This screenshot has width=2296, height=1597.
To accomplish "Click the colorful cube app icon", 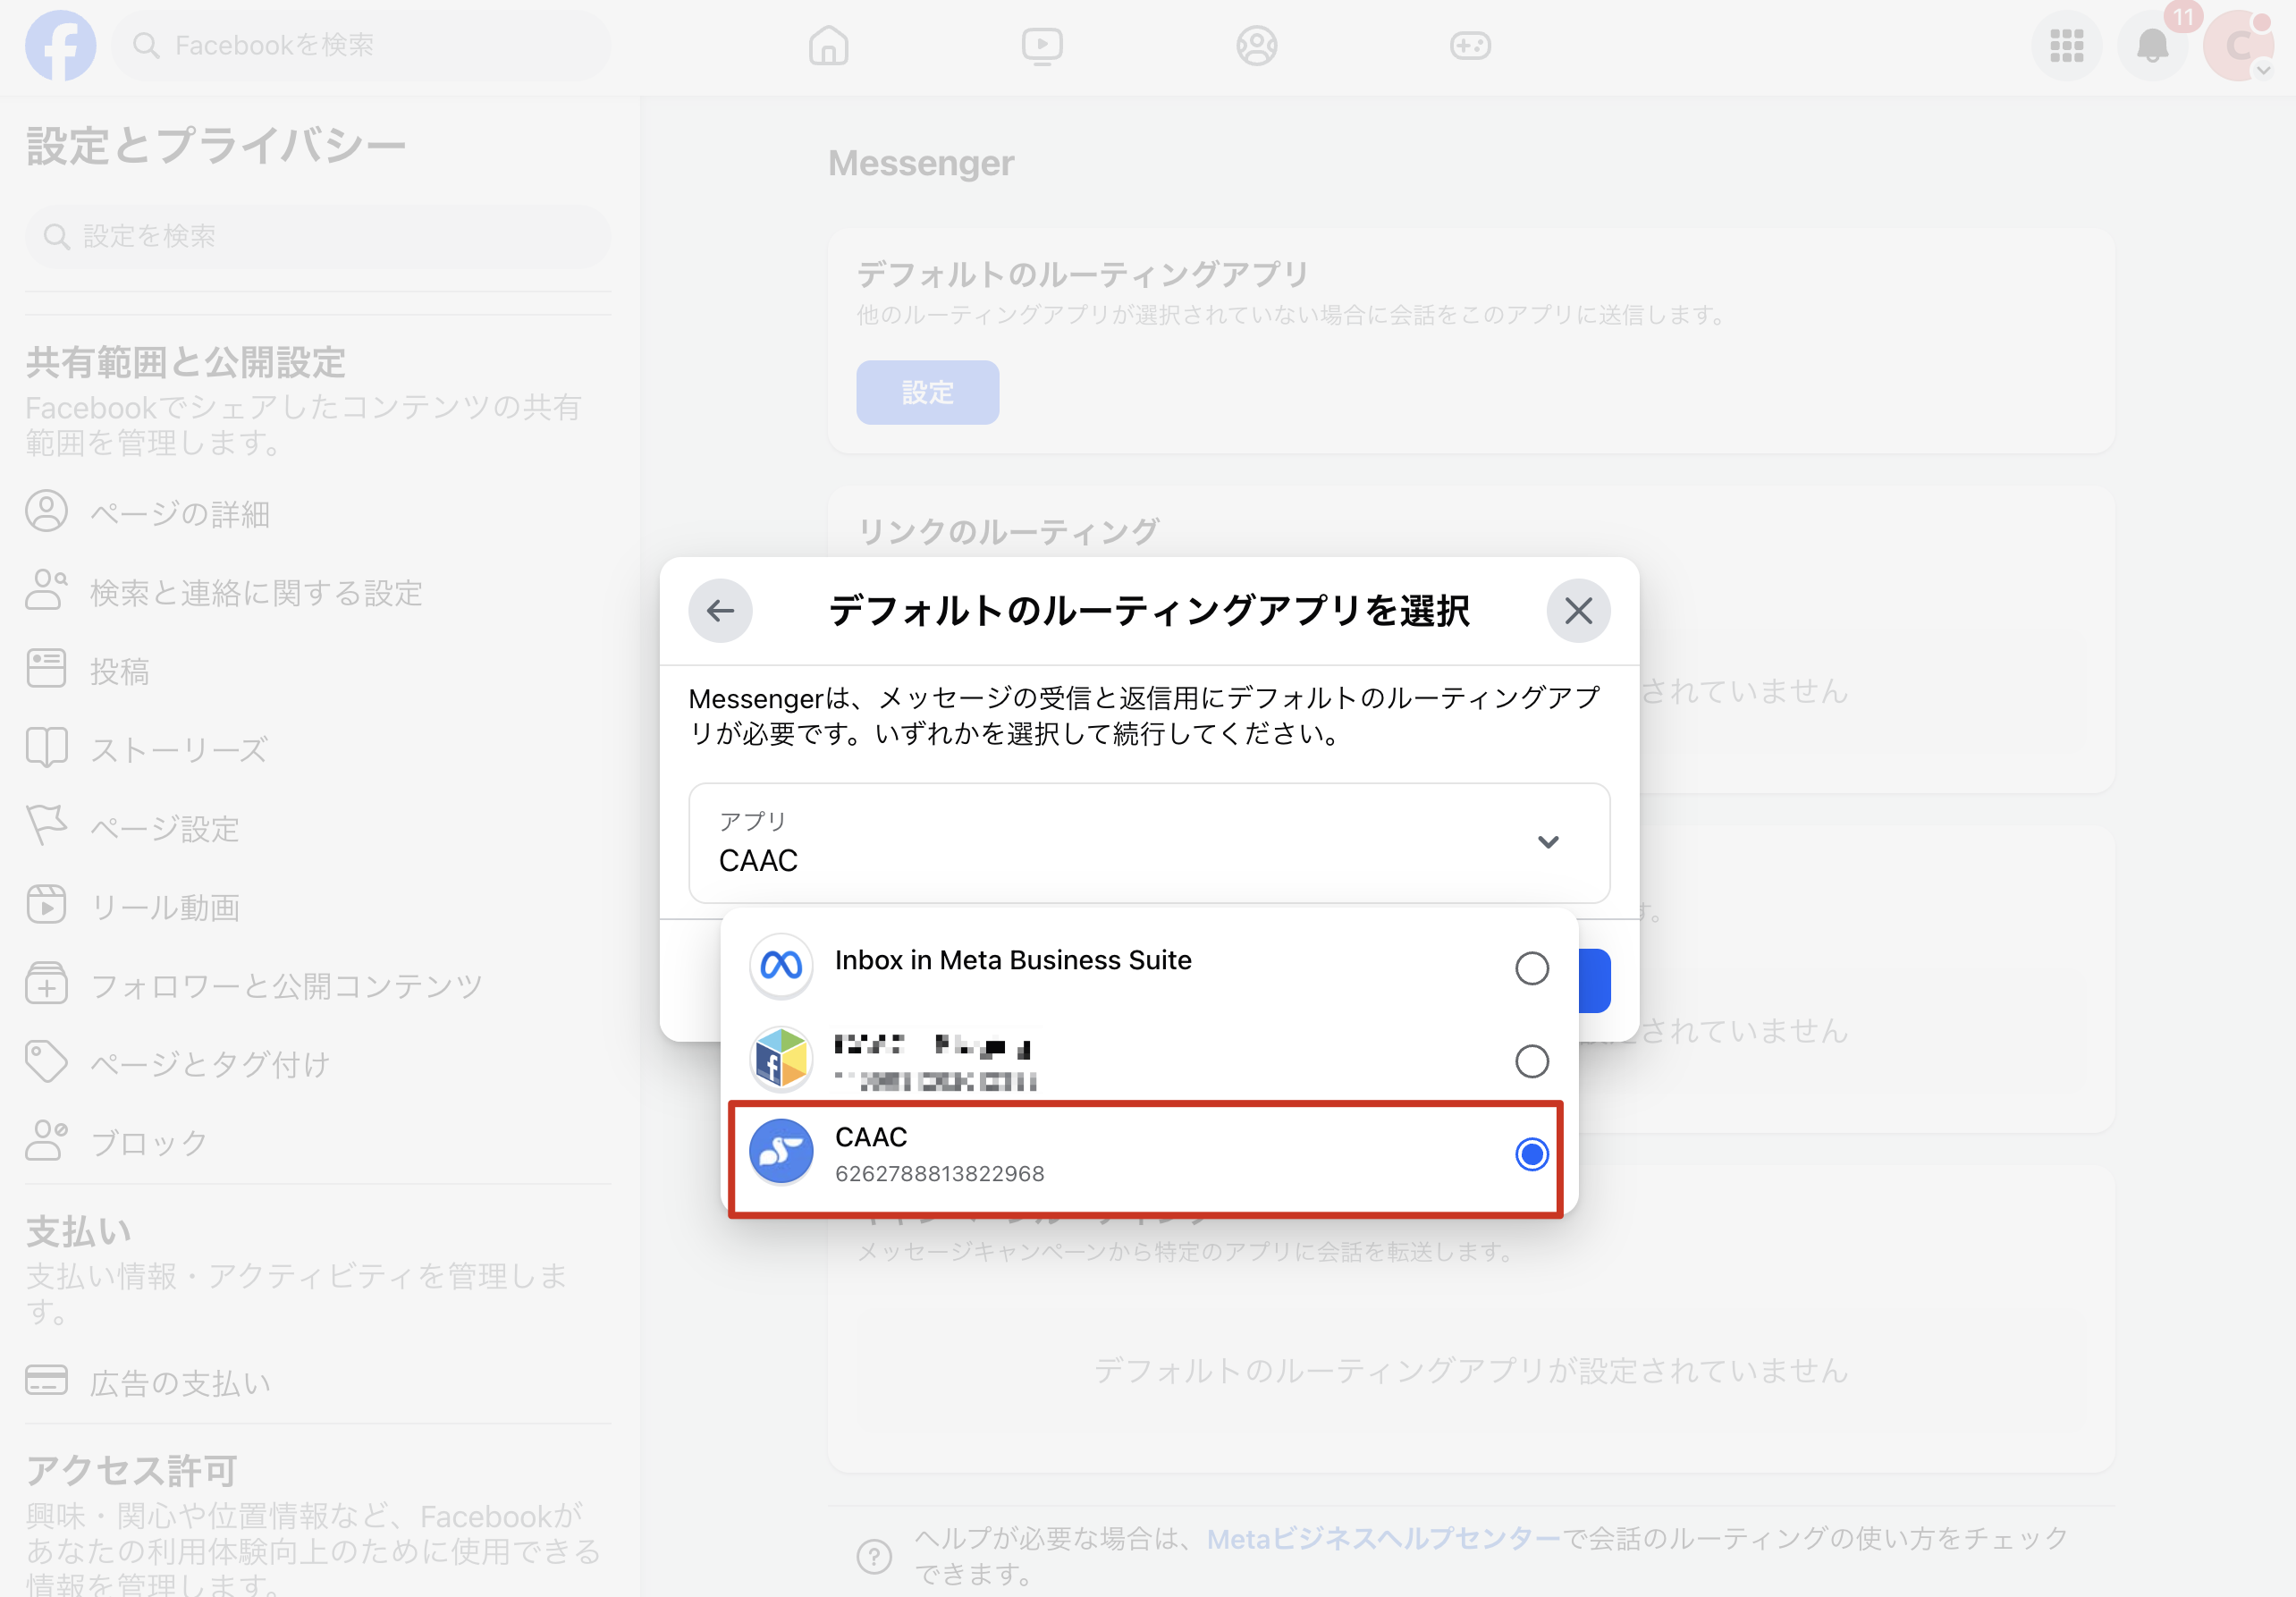I will [781, 1059].
